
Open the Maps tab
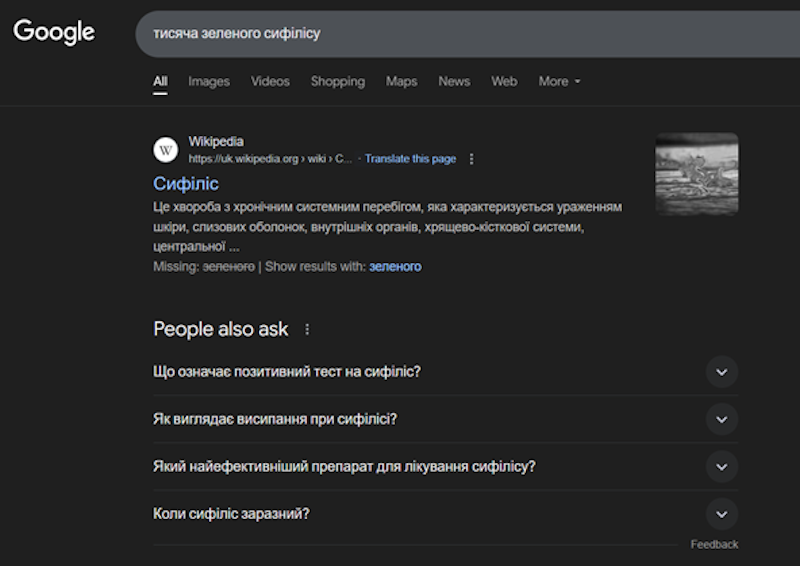pos(402,82)
